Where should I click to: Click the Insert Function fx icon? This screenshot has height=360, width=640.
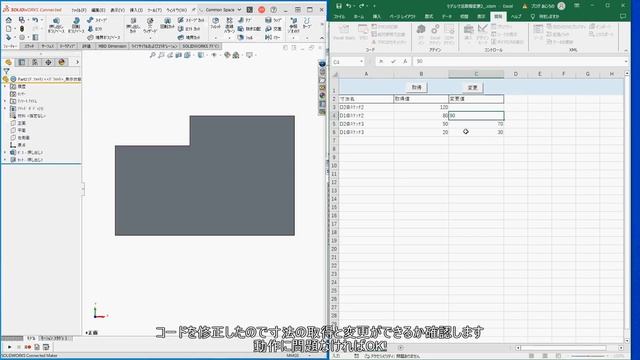click(x=405, y=62)
